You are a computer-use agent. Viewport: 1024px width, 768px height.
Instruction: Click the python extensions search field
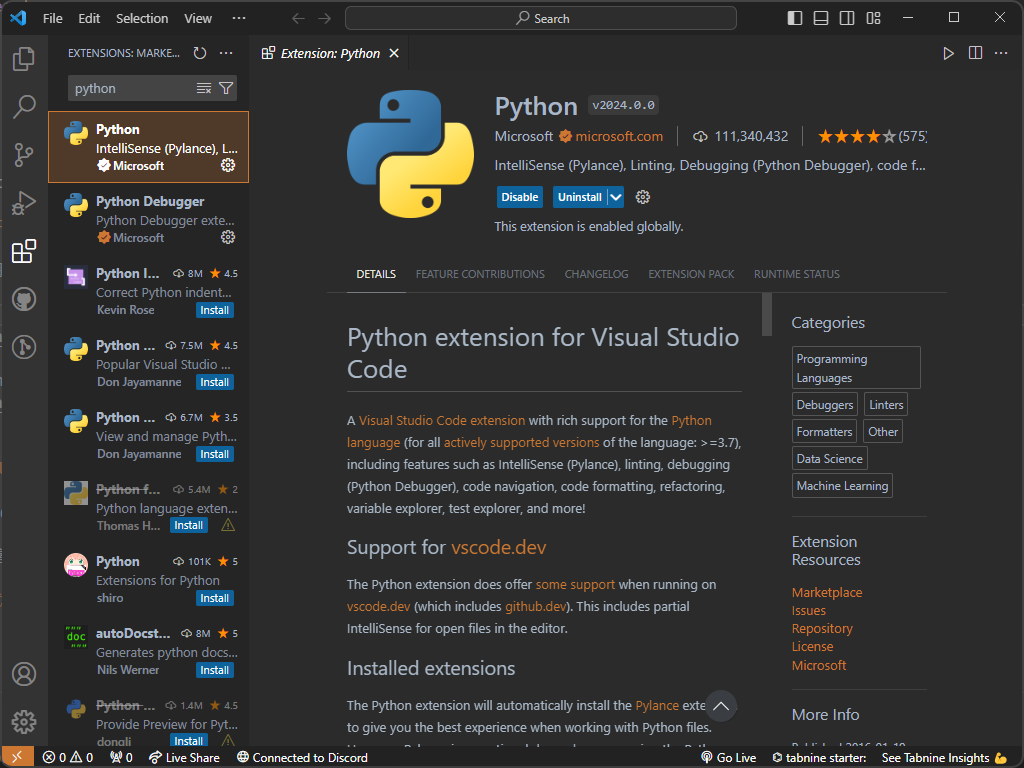click(x=130, y=88)
